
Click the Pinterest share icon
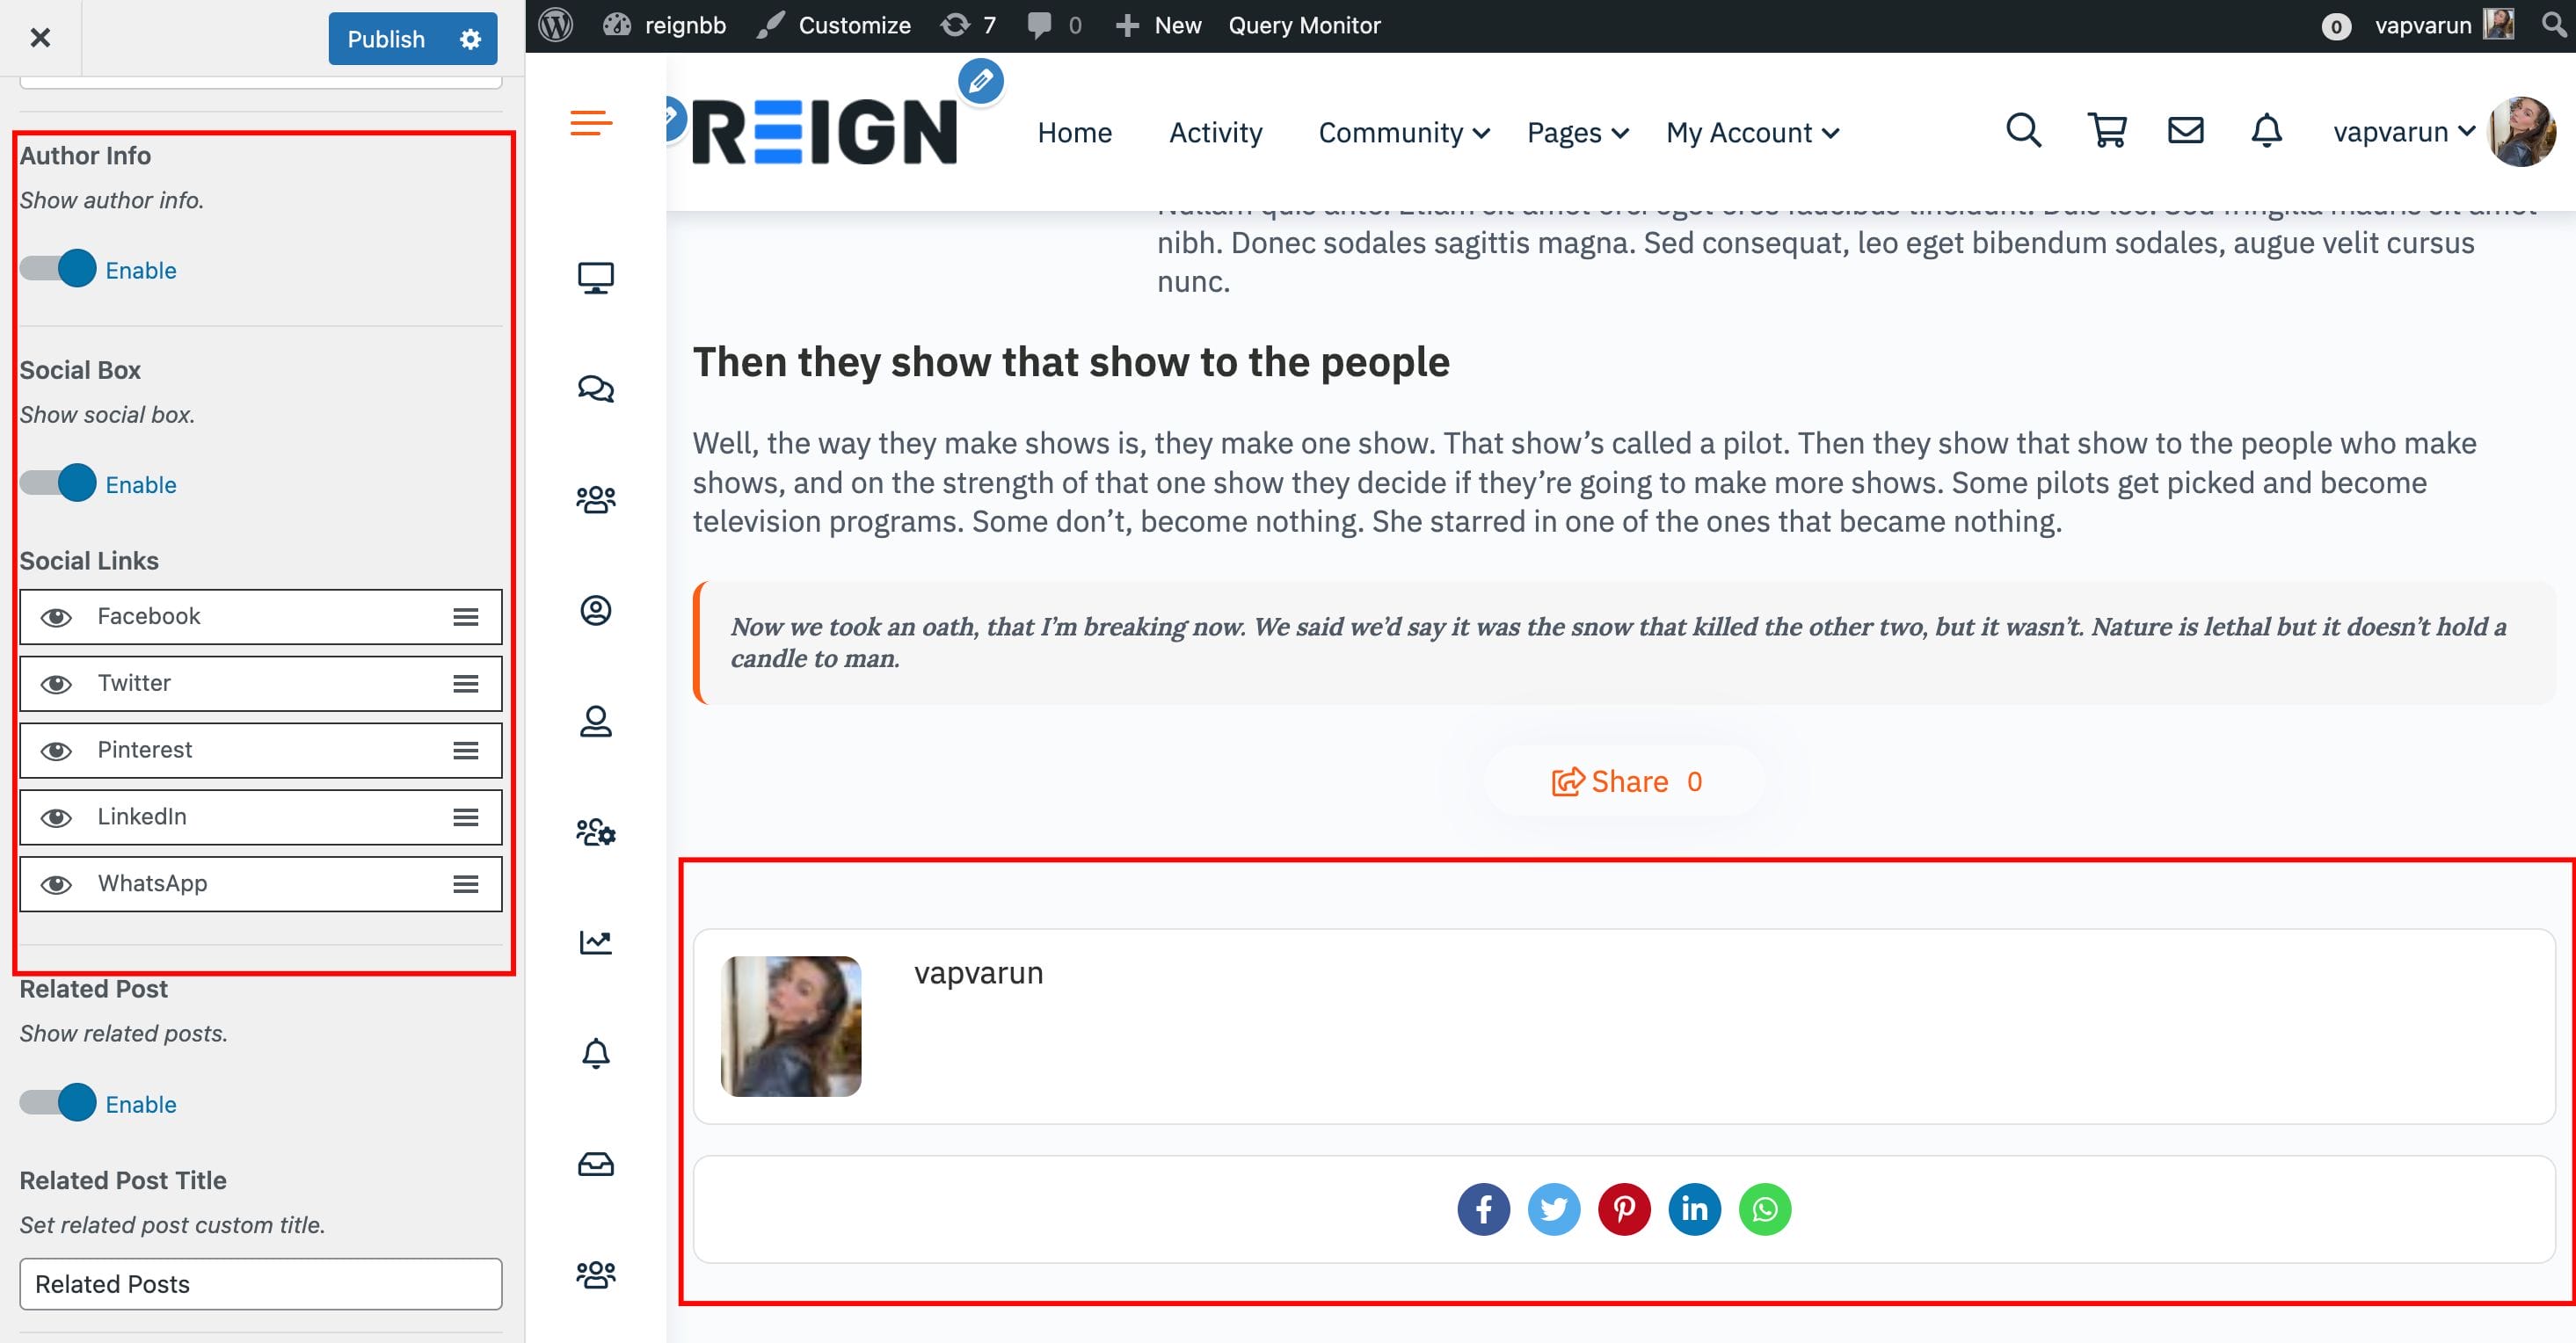(1624, 1210)
